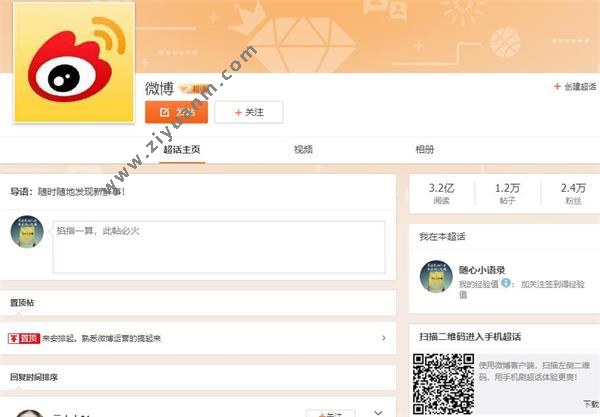The height and width of the screenshot is (417, 600).
Task: Expand the pinned post with right chevron
Action: (384, 338)
